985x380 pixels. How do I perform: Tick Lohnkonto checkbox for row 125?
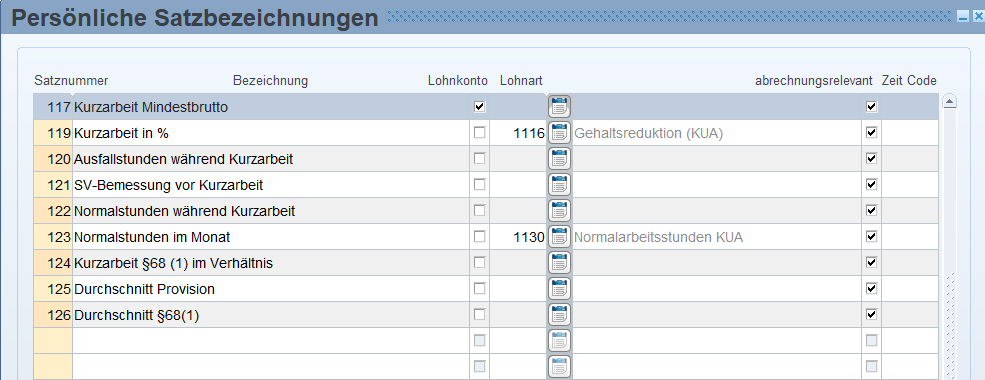480,288
